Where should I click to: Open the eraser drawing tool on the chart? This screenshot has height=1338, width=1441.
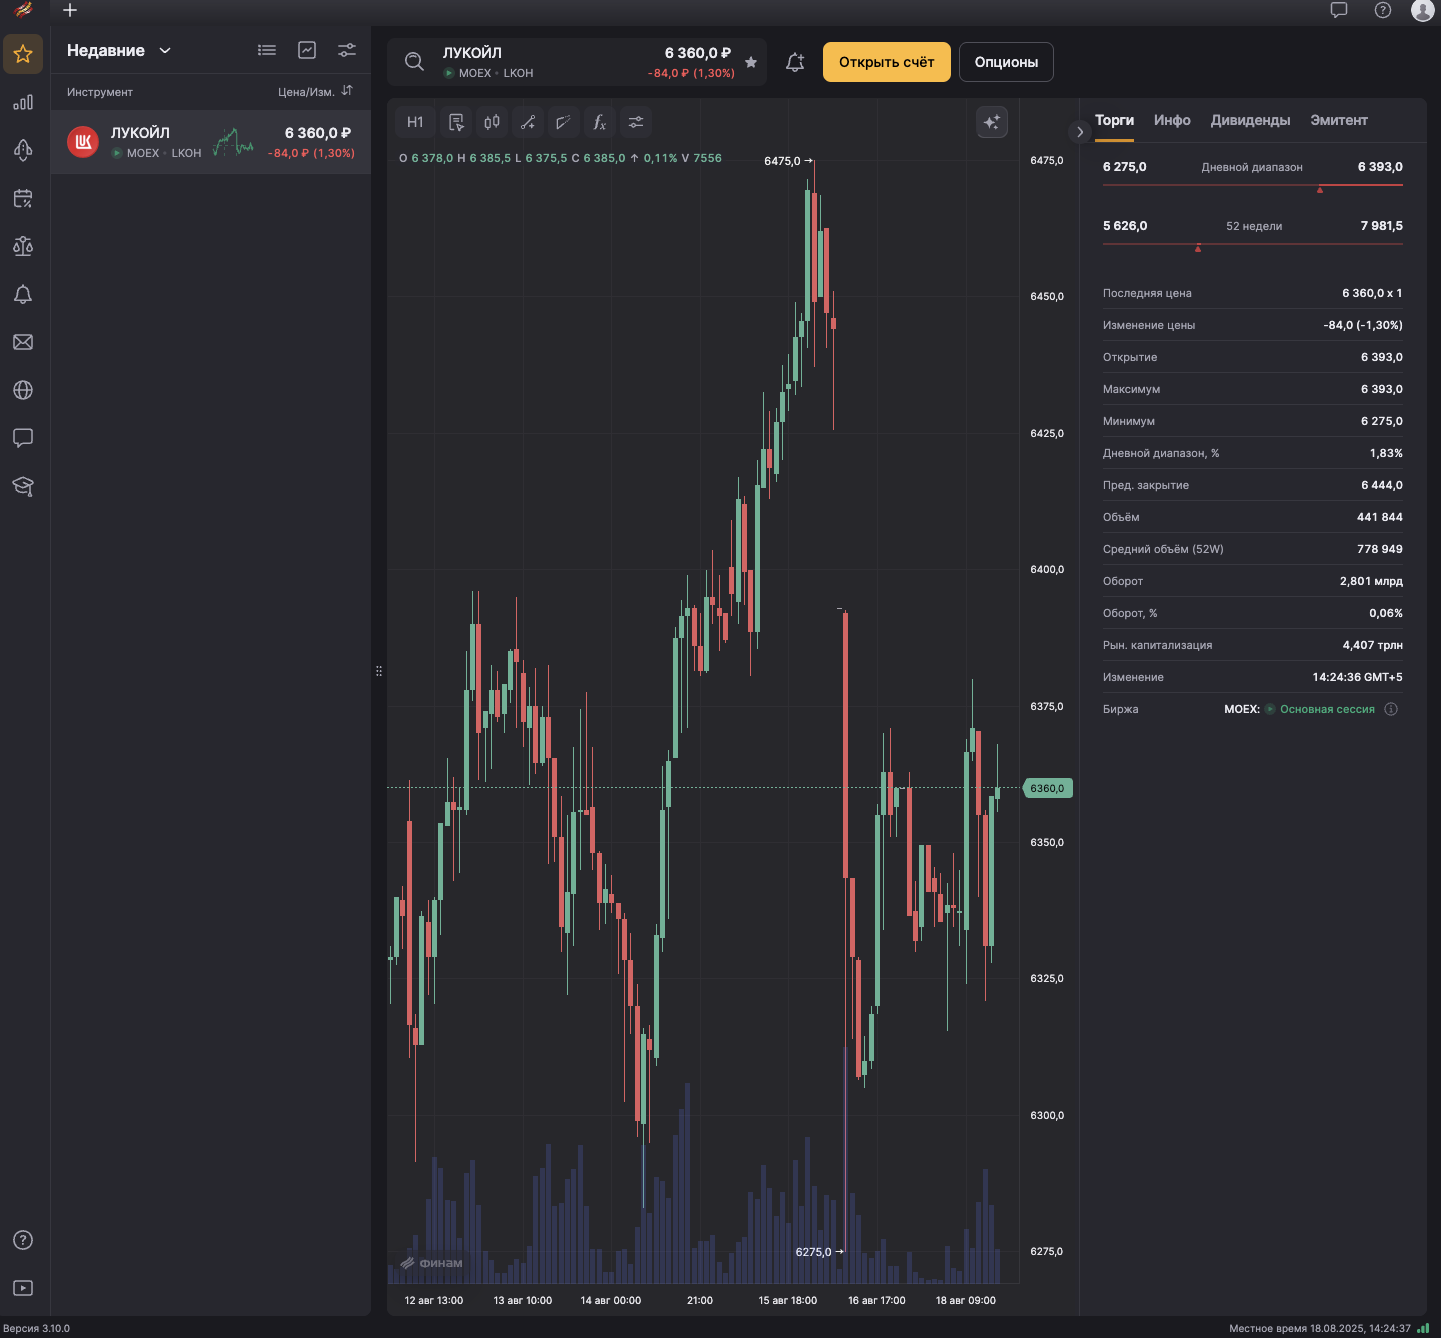(x=564, y=122)
